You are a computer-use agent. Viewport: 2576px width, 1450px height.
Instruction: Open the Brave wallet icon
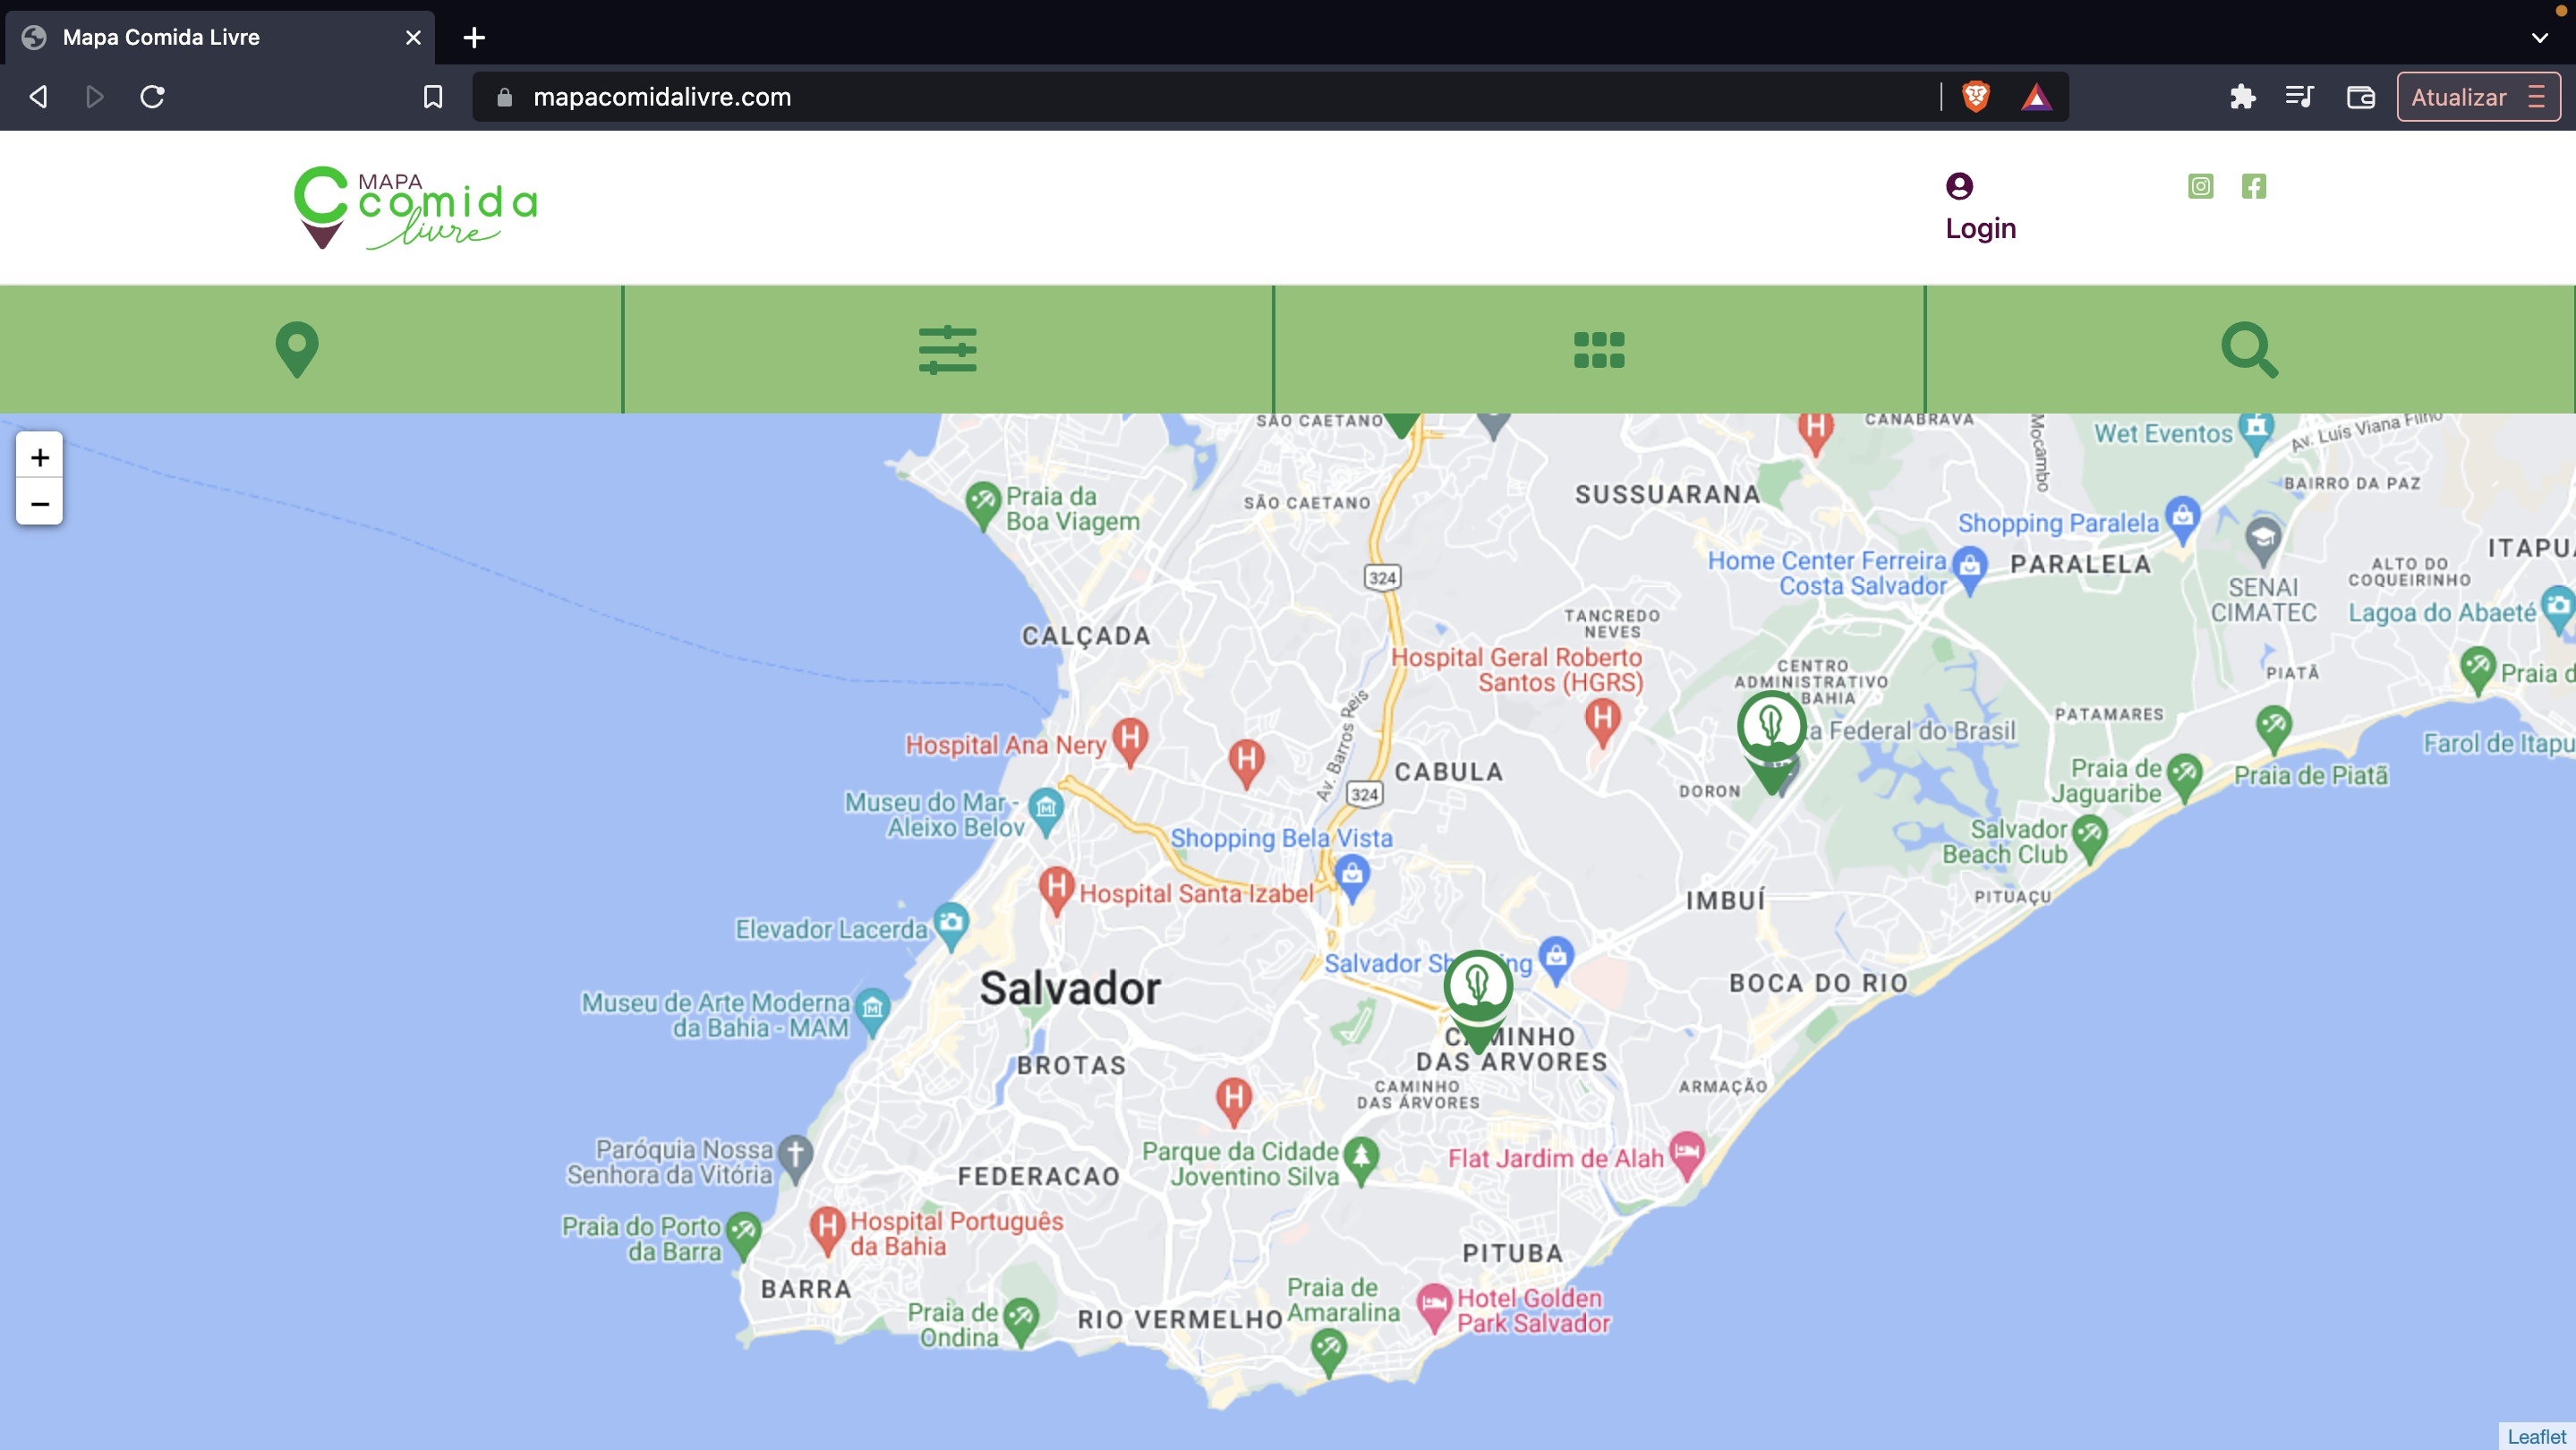2360,97
